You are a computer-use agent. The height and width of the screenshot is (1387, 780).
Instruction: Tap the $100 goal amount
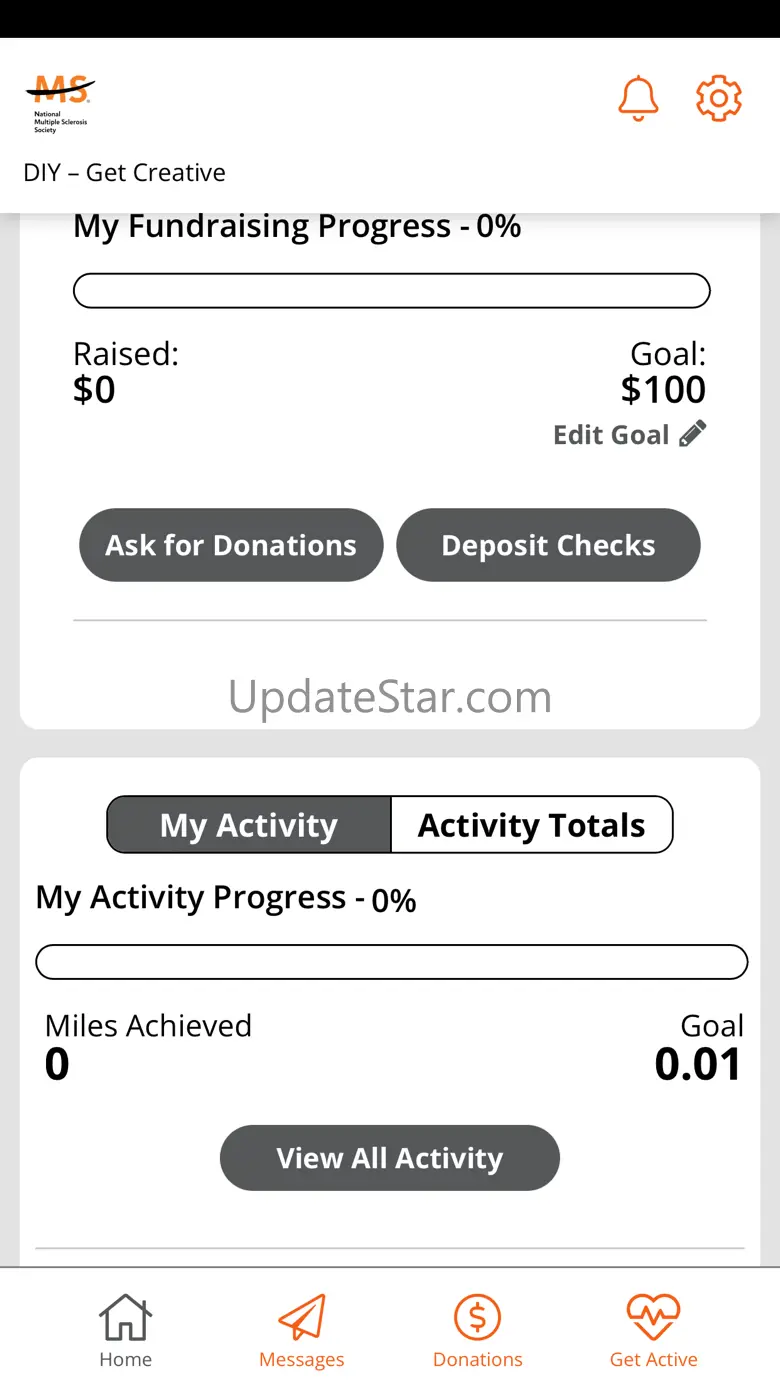pyautogui.click(x=663, y=390)
